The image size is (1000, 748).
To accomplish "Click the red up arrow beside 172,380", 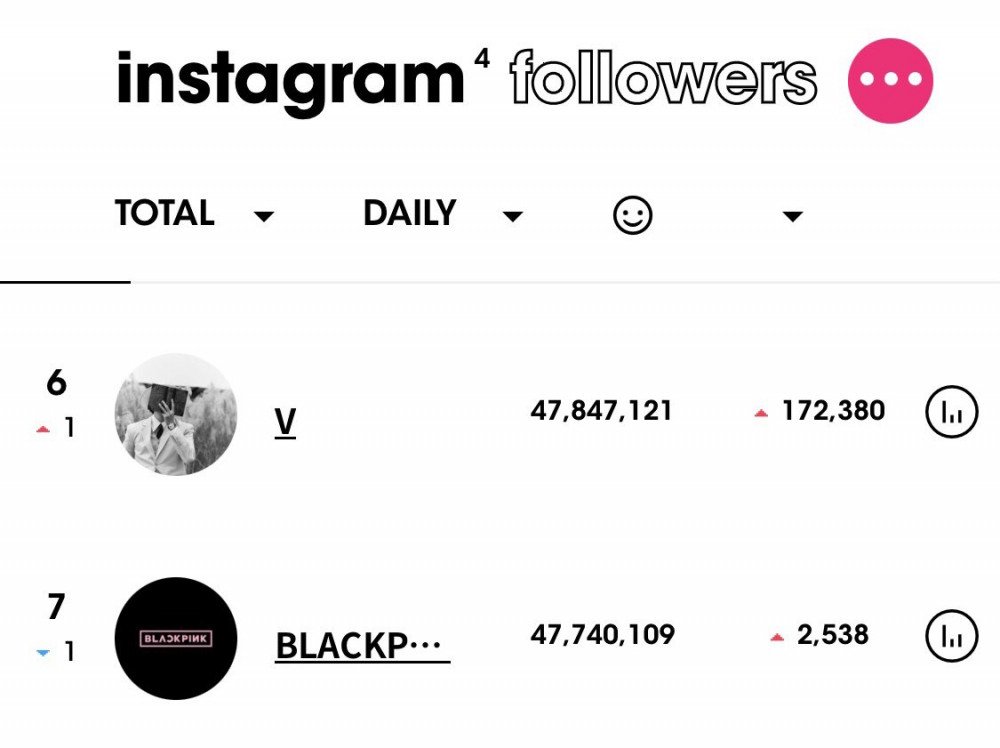I will coord(761,413).
